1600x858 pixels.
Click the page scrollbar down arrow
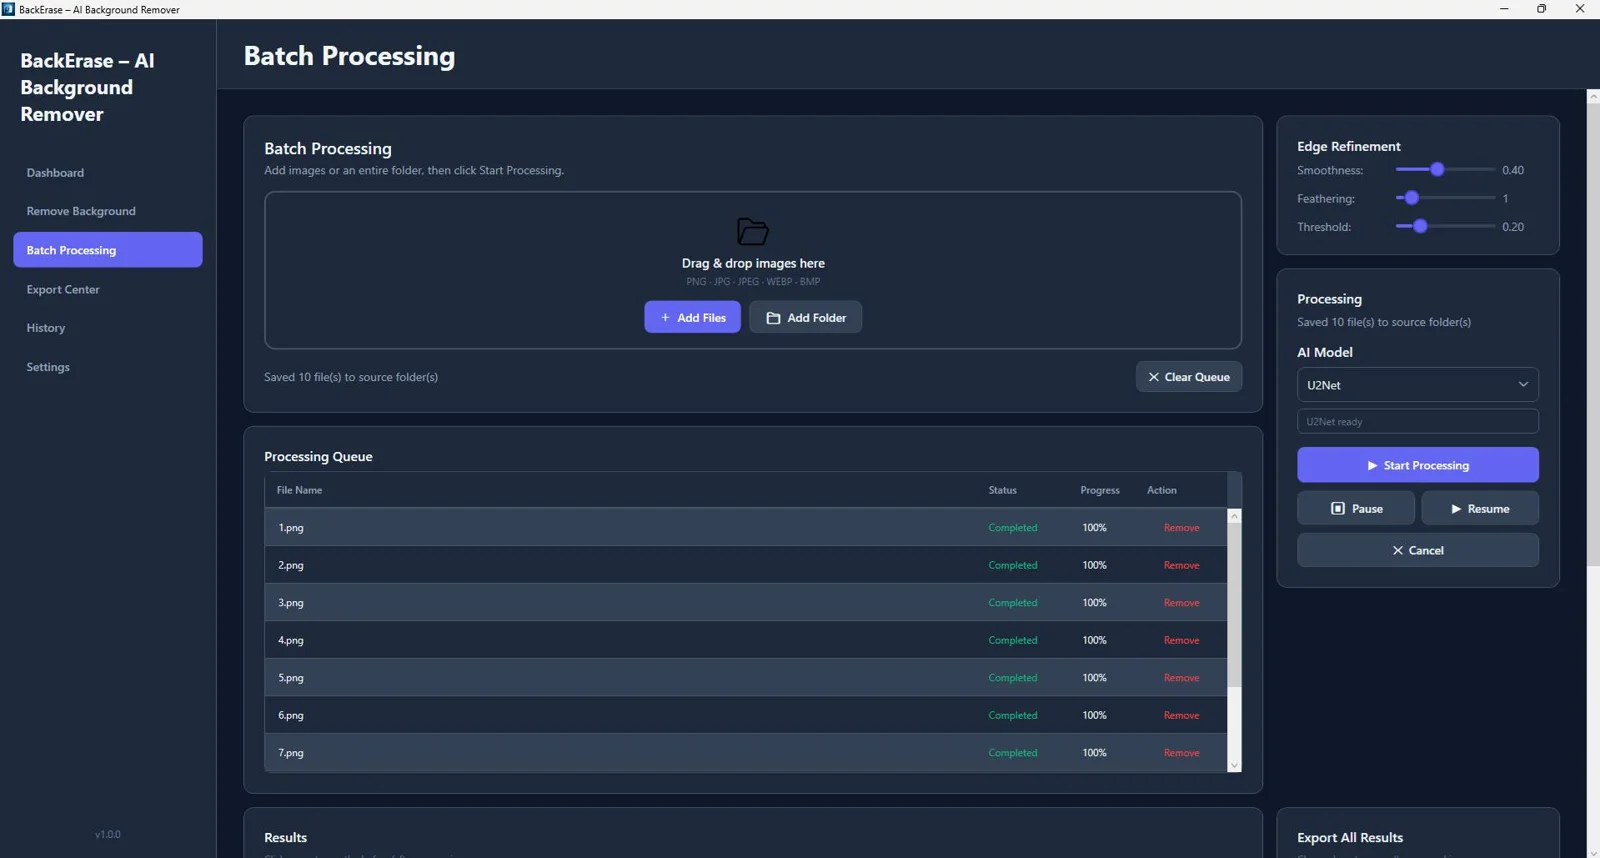tap(1593, 852)
